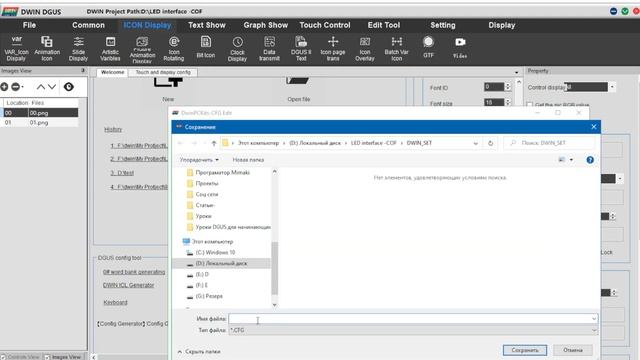Open the Common ribbon tab

tap(88, 25)
